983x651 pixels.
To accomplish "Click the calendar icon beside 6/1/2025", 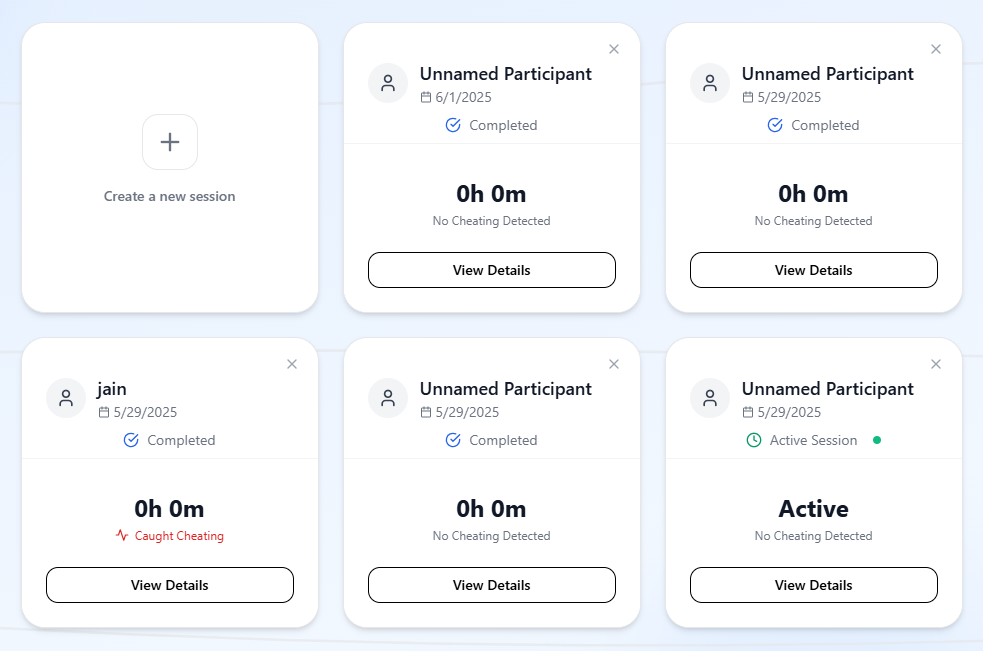I will click(x=426, y=98).
